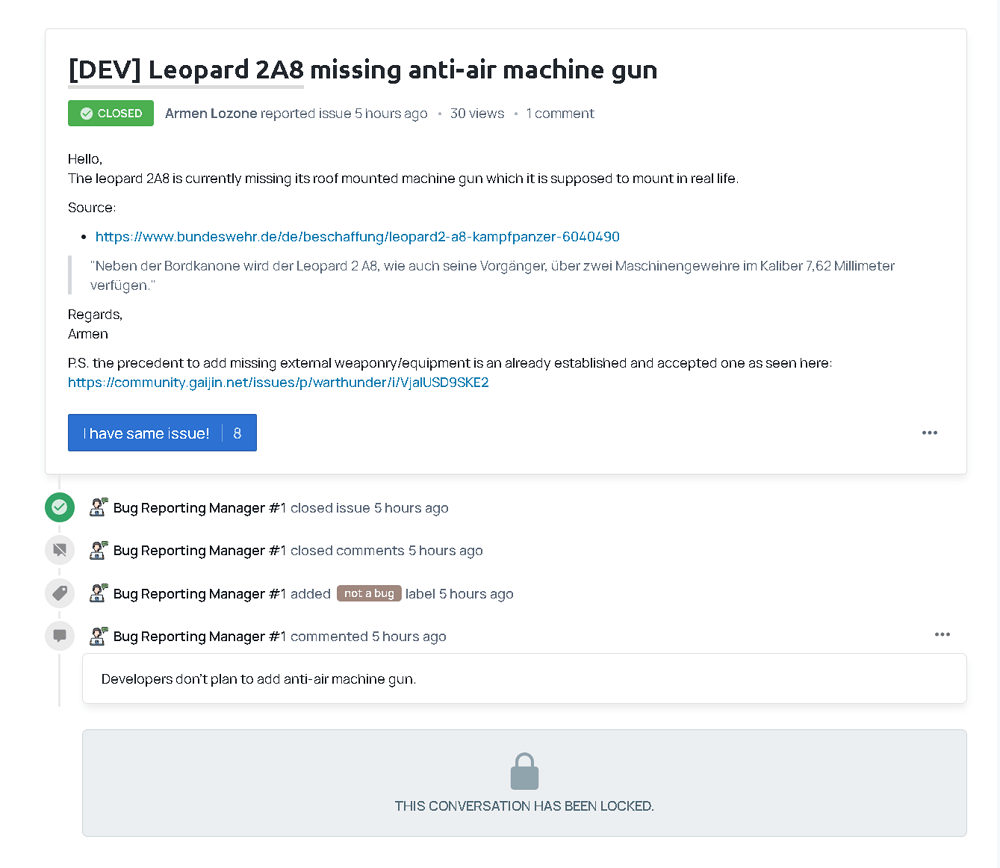The image size is (1000, 868).
Task: Click Bug Reporting Manager #1 name on closed comments
Action: [200, 550]
